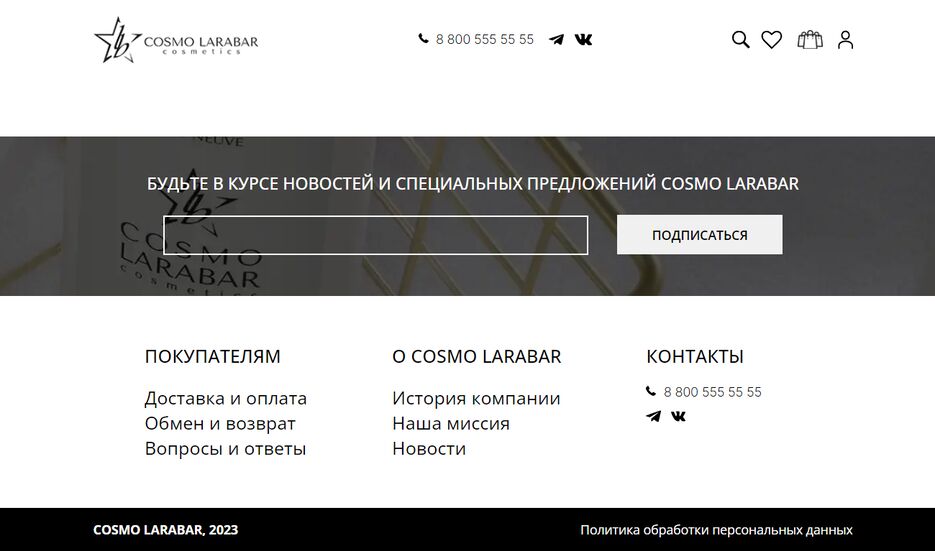The image size is (935, 551).
Task: Open Политика обработки персональных данных link
Action: click(x=716, y=530)
